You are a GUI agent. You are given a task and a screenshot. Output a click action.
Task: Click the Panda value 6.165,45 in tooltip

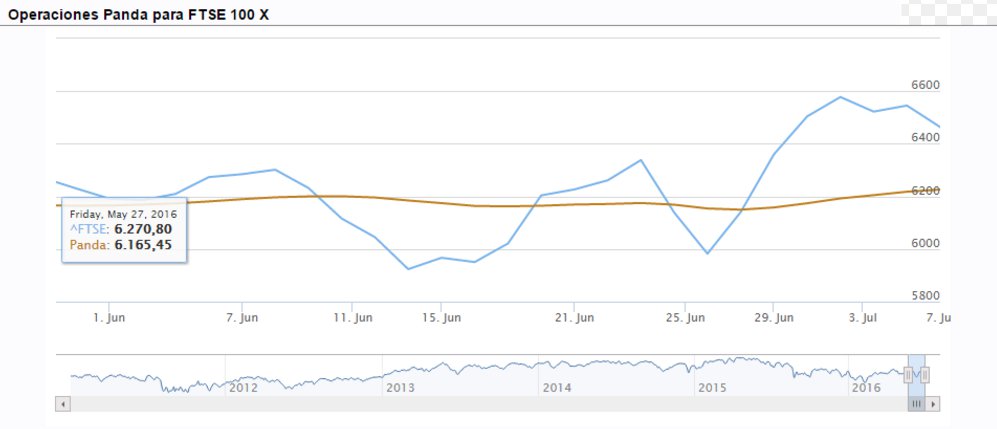pos(143,245)
